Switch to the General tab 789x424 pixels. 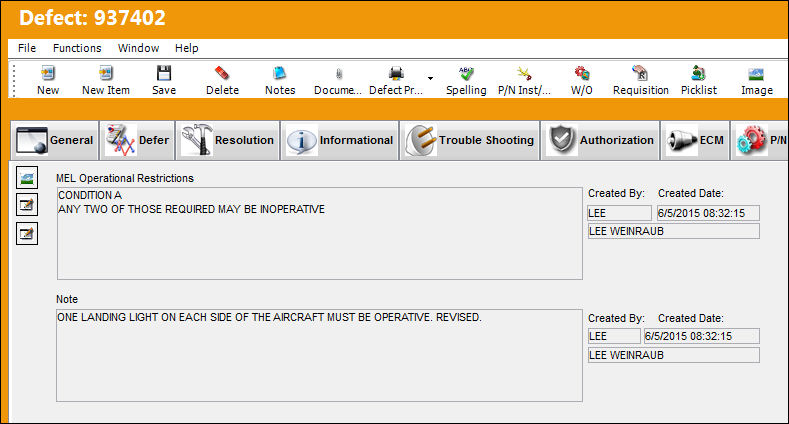pos(55,140)
